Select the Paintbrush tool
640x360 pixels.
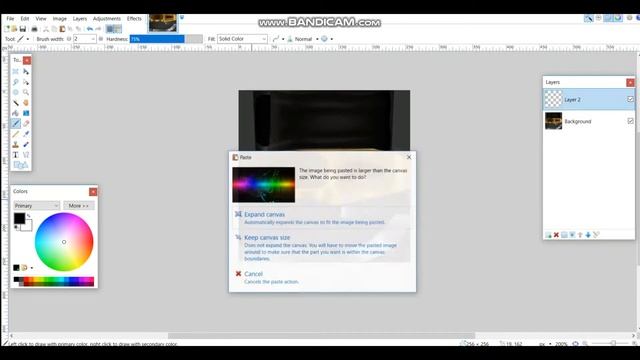tap(16, 123)
